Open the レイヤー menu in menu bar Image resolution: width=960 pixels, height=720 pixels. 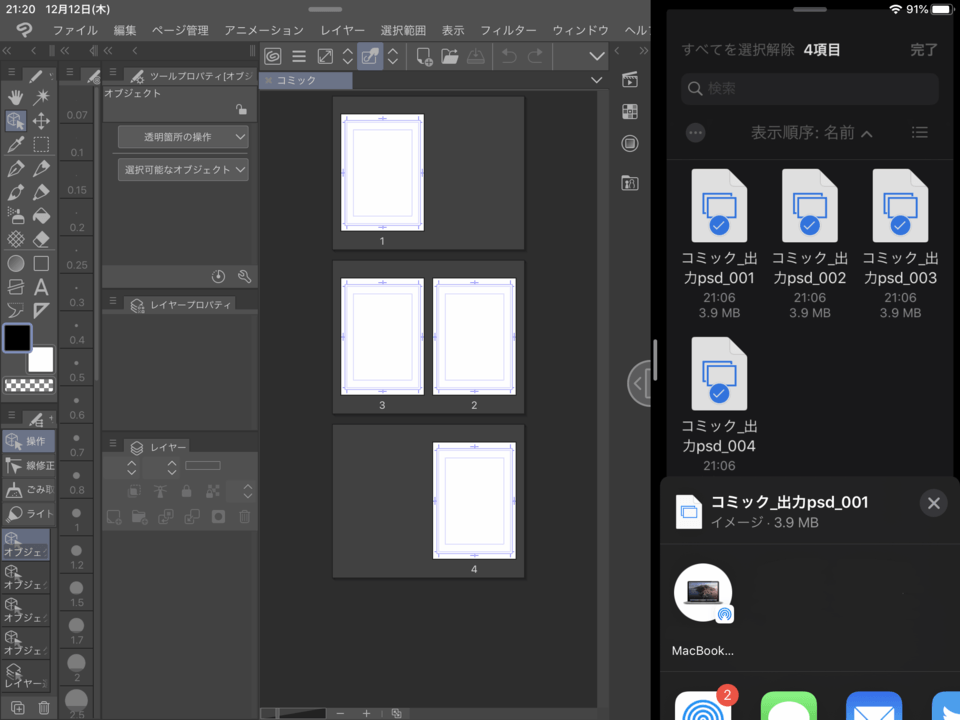342,30
